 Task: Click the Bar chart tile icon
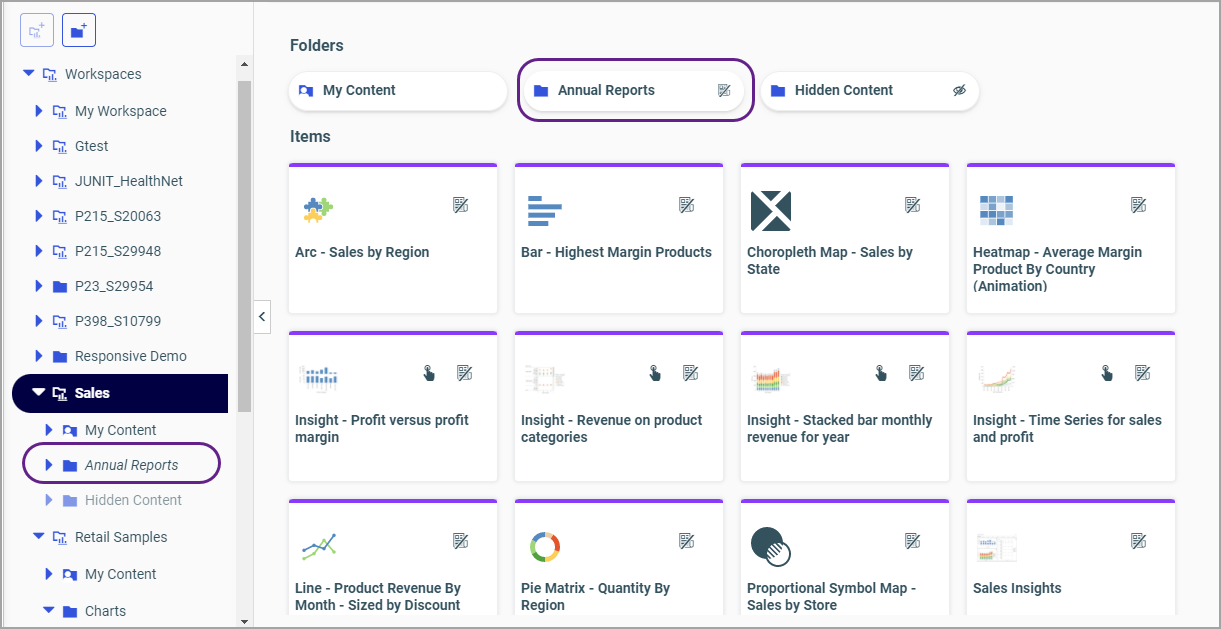[x=545, y=210]
